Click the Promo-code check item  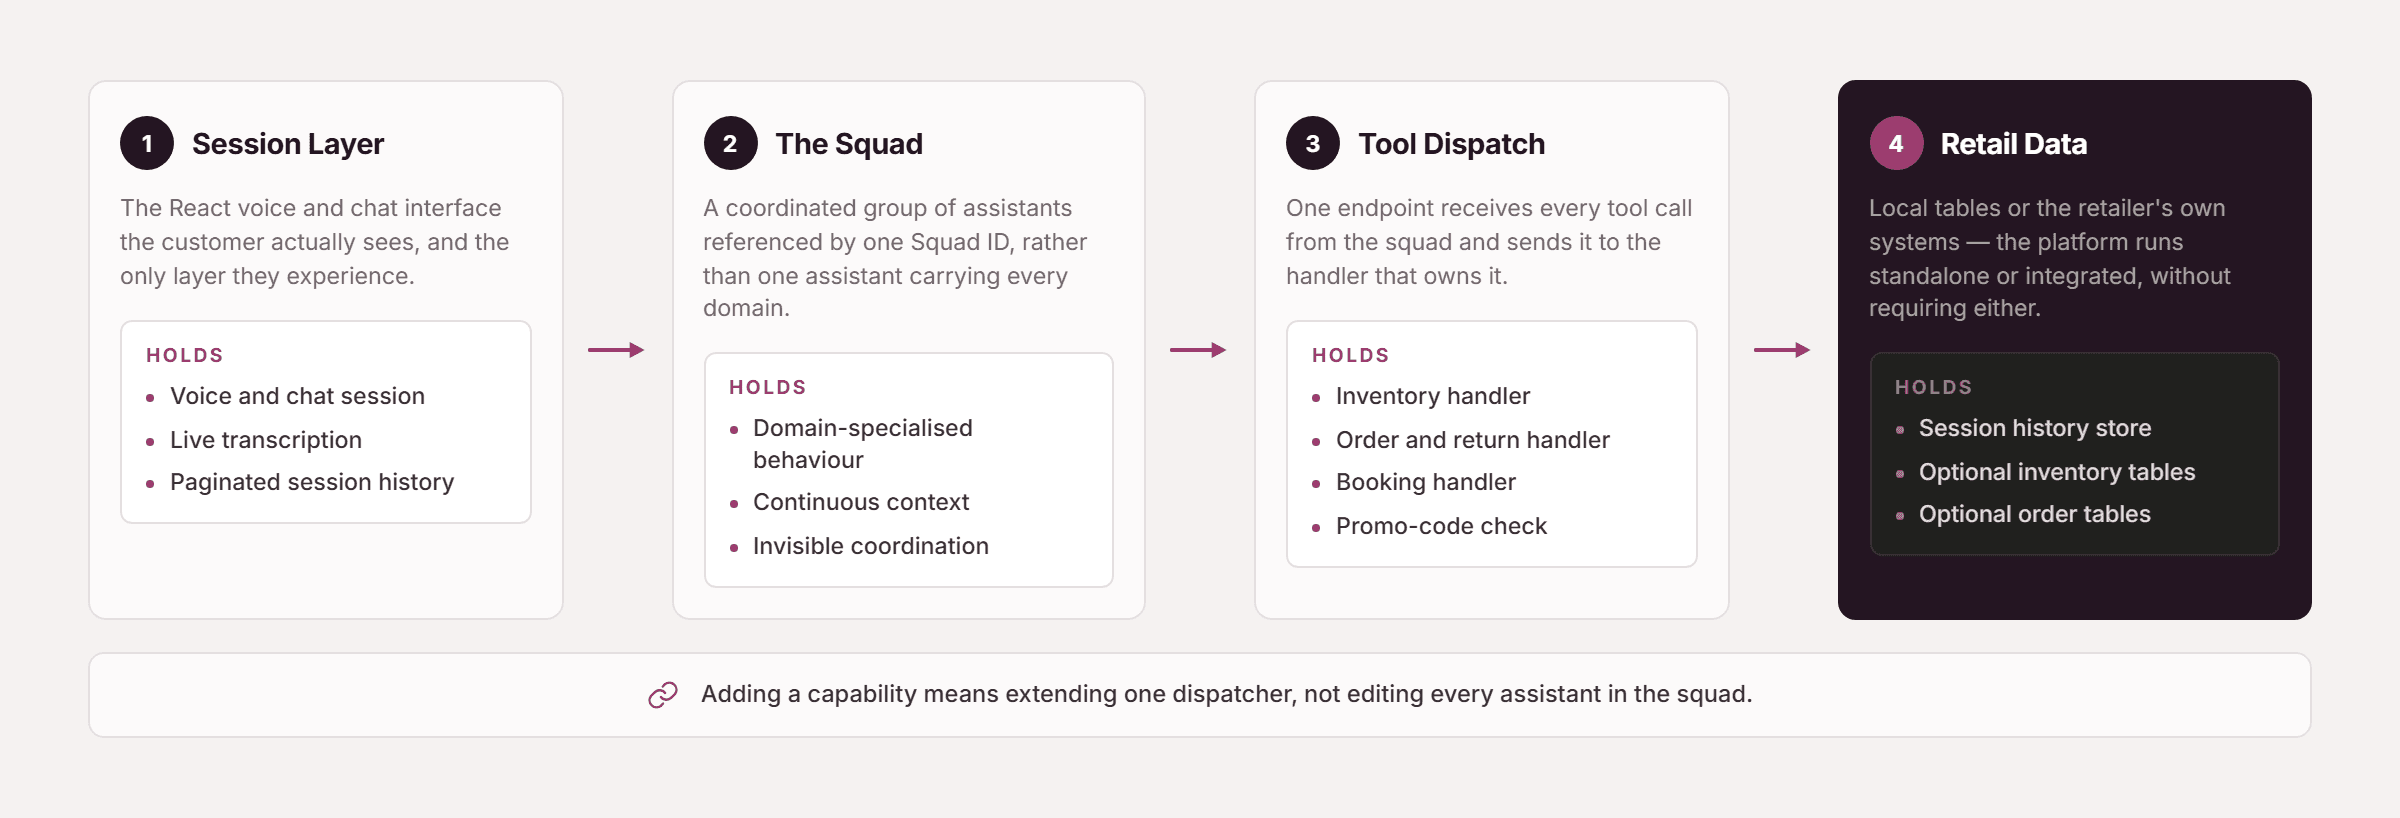1441,526
